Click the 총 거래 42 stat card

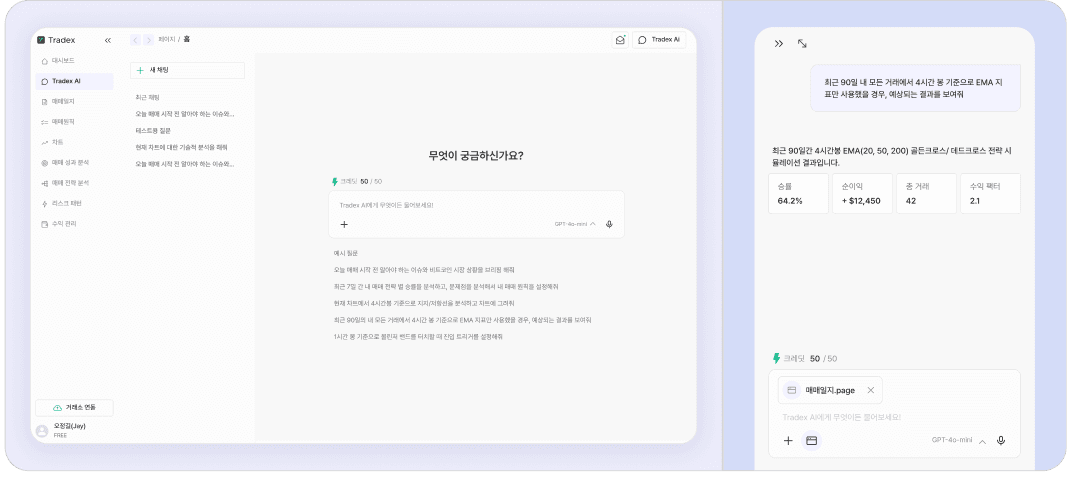click(x=926, y=193)
